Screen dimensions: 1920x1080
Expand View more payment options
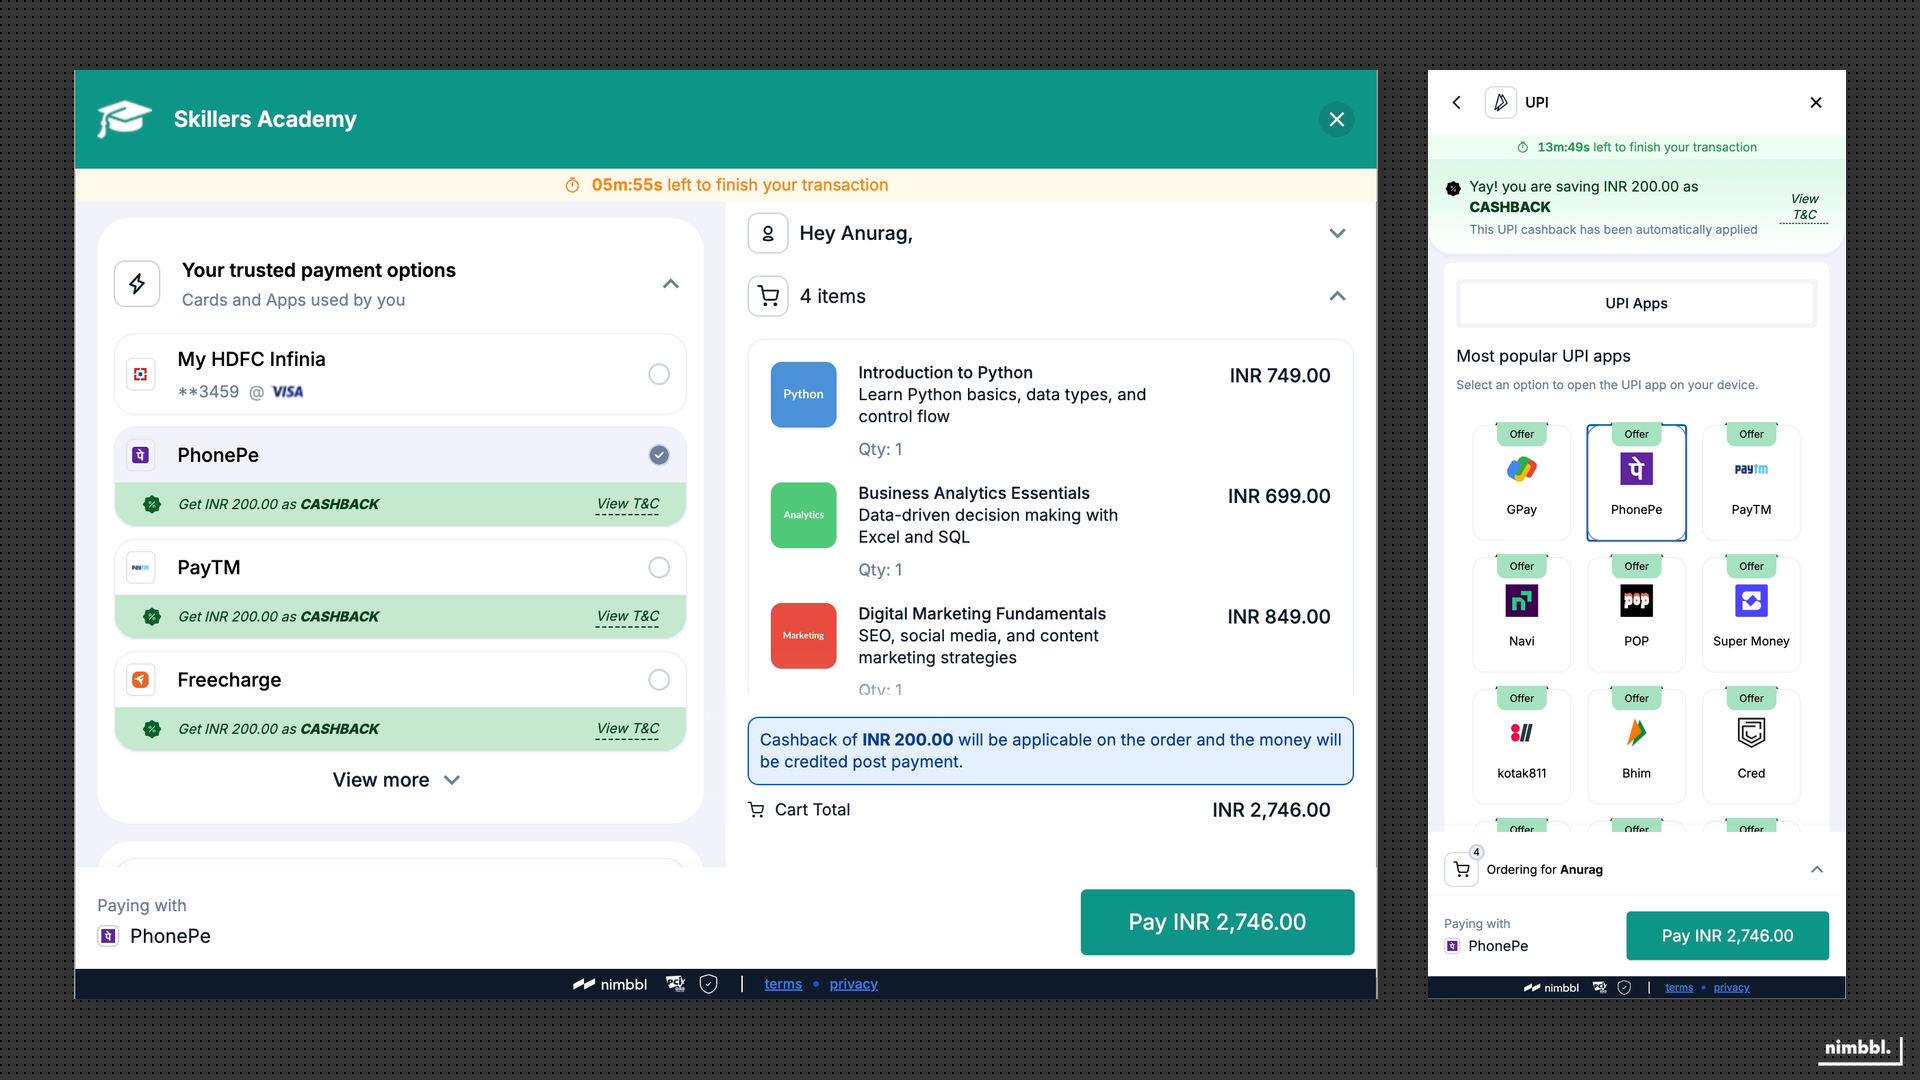pos(396,780)
